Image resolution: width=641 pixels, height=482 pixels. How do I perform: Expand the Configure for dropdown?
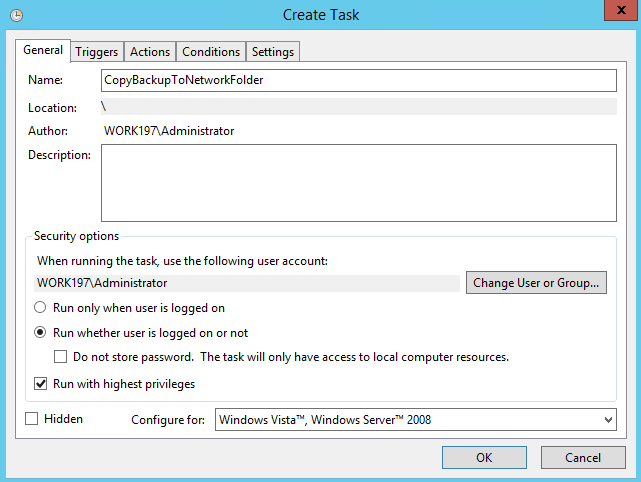tap(416, 420)
